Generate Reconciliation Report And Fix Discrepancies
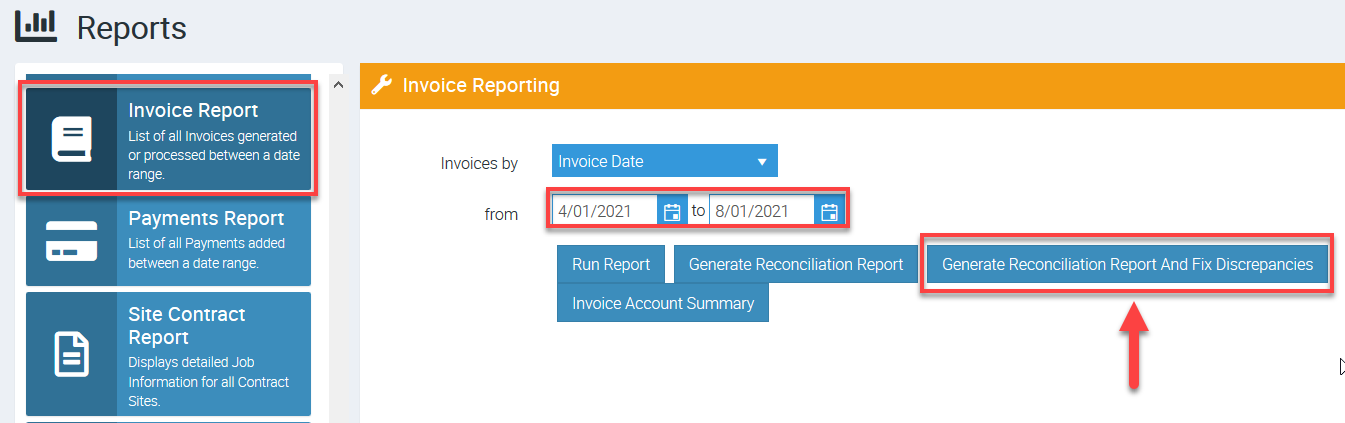Image resolution: width=1345 pixels, height=423 pixels. (x=1127, y=265)
